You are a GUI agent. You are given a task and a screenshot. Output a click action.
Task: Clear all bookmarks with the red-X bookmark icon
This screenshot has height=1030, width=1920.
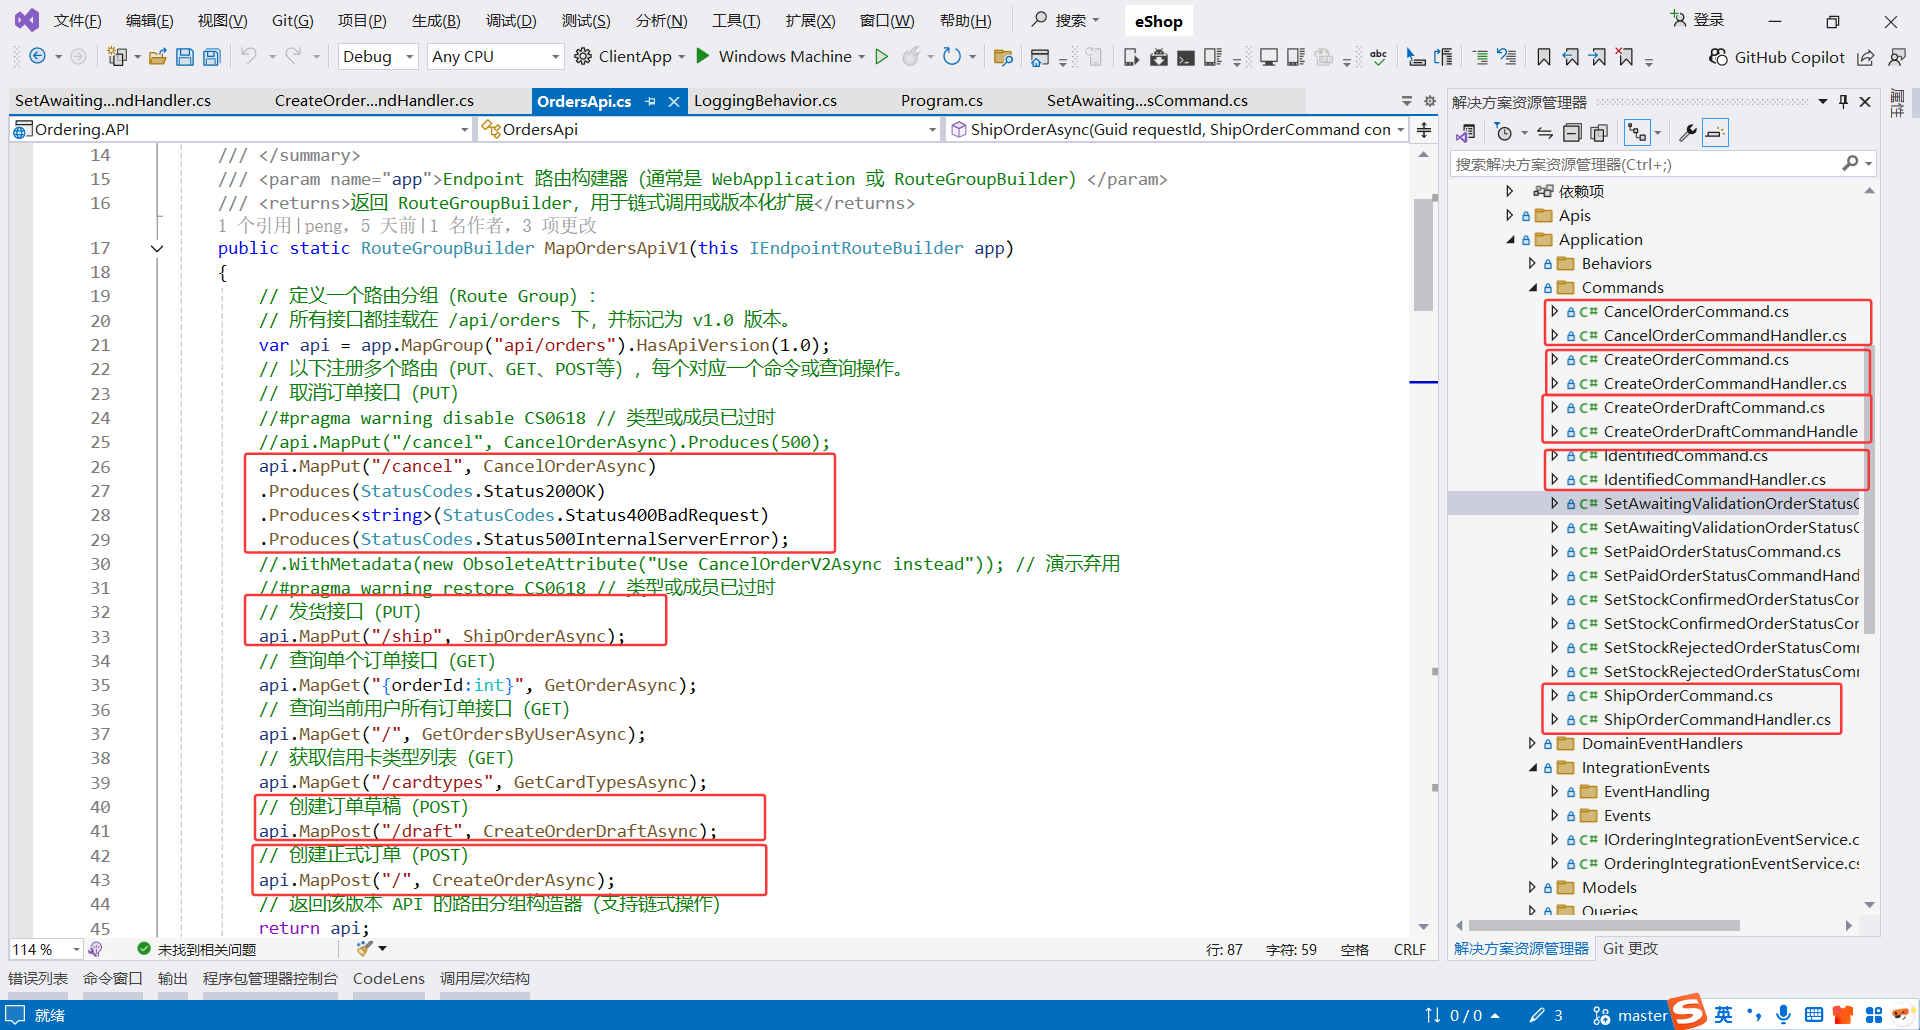(1625, 57)
